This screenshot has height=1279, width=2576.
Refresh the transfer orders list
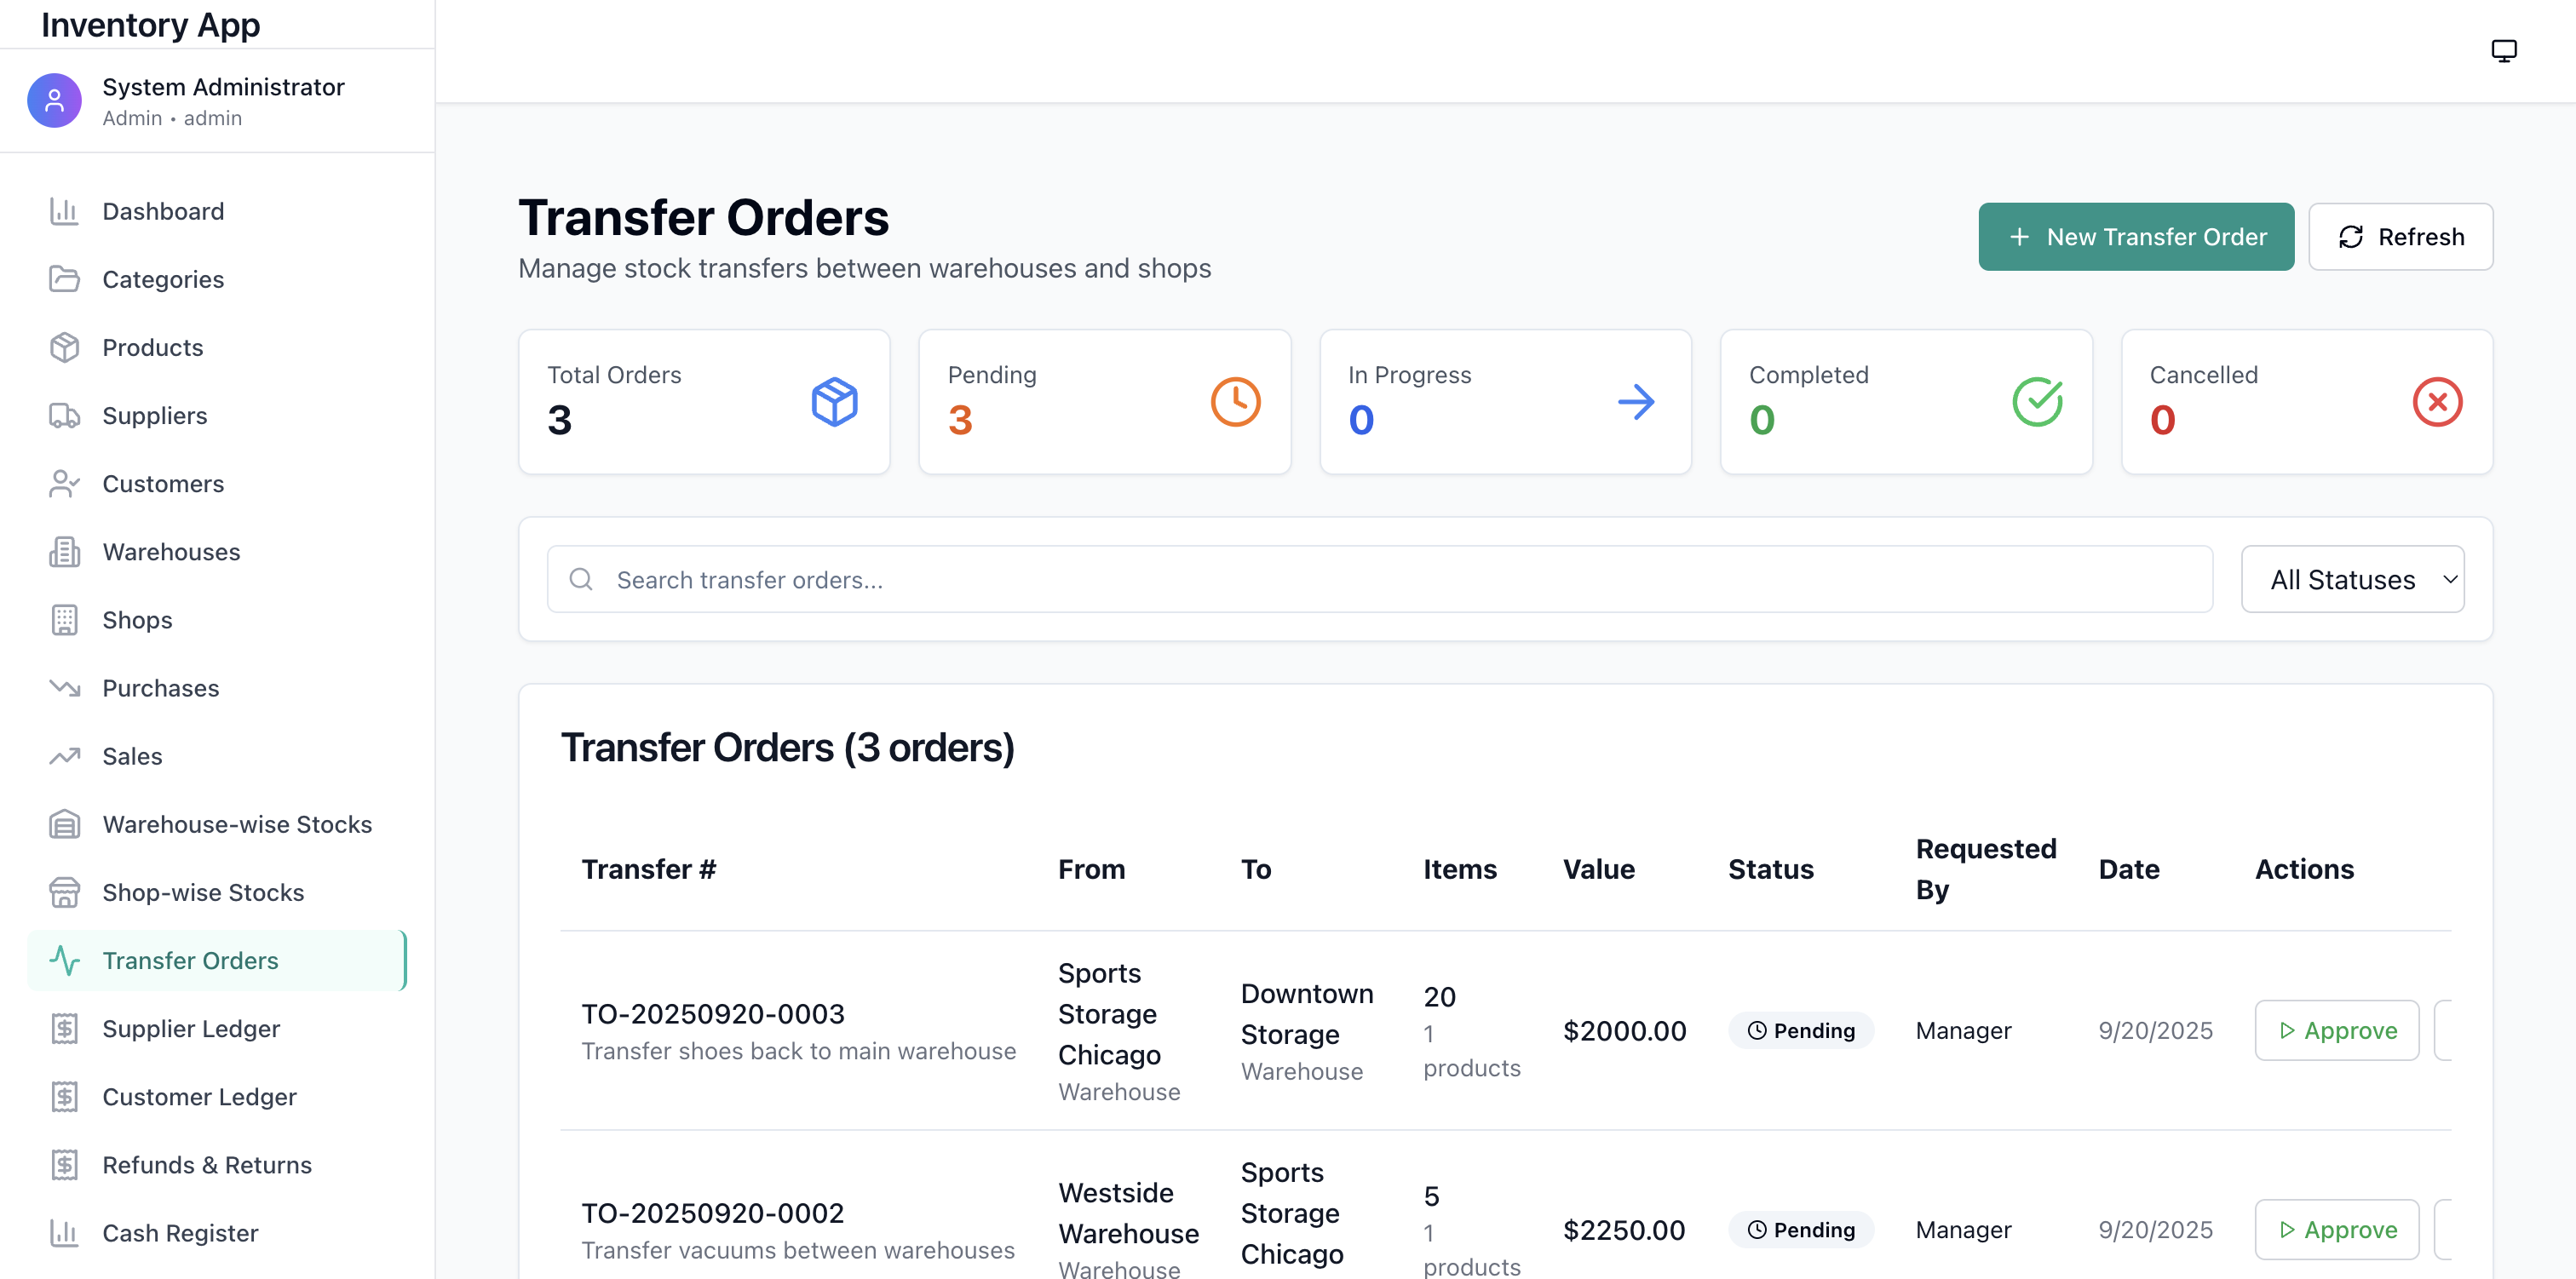(2400, 236)
